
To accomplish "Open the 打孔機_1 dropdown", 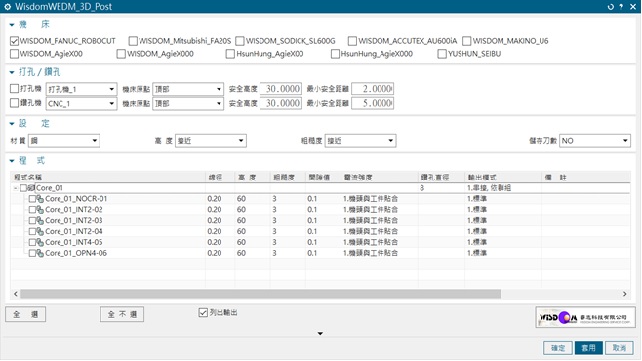I will click(x=81, y=89).
